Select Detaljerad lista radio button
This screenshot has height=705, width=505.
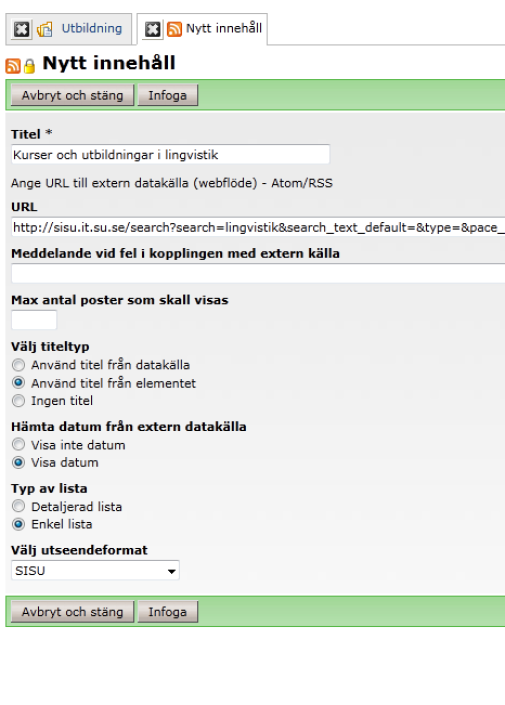18,506
